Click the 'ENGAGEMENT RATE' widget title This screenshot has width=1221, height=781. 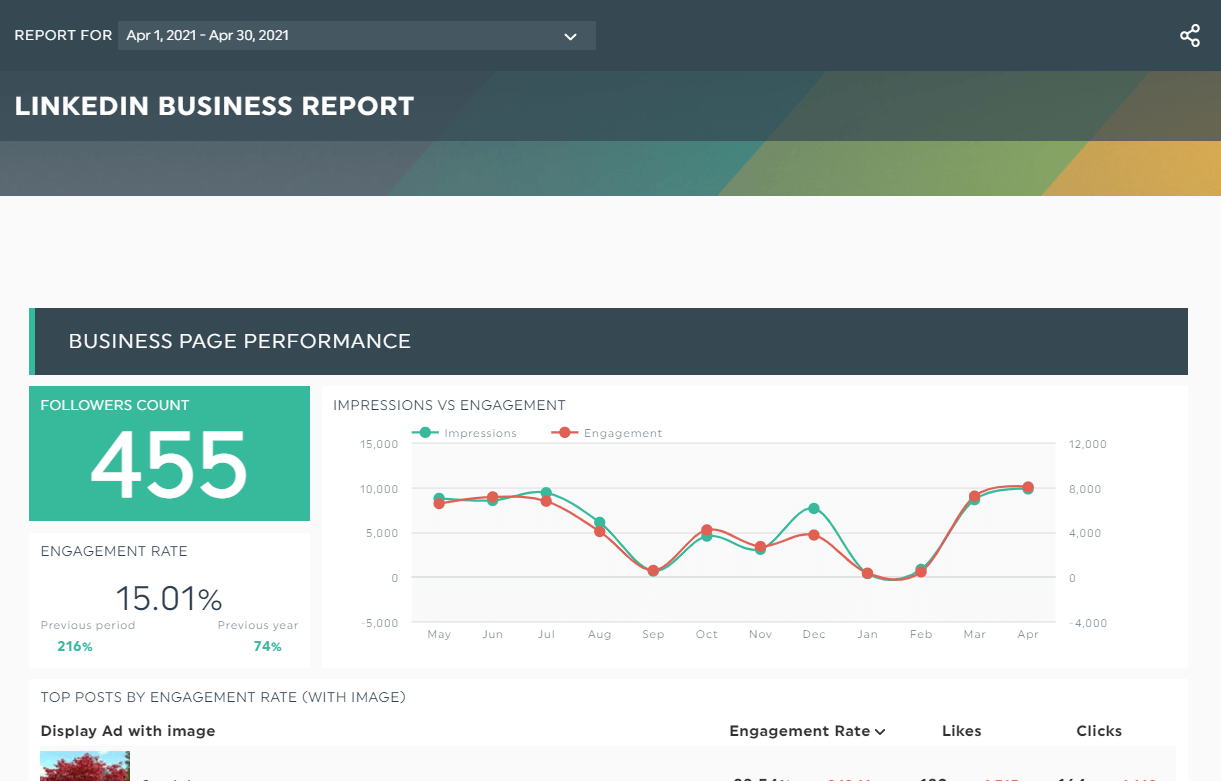[x=114, y=551]
